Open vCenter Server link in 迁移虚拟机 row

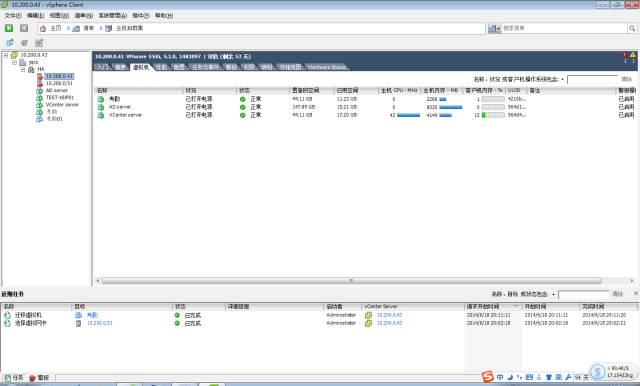[x=389, y=315]
